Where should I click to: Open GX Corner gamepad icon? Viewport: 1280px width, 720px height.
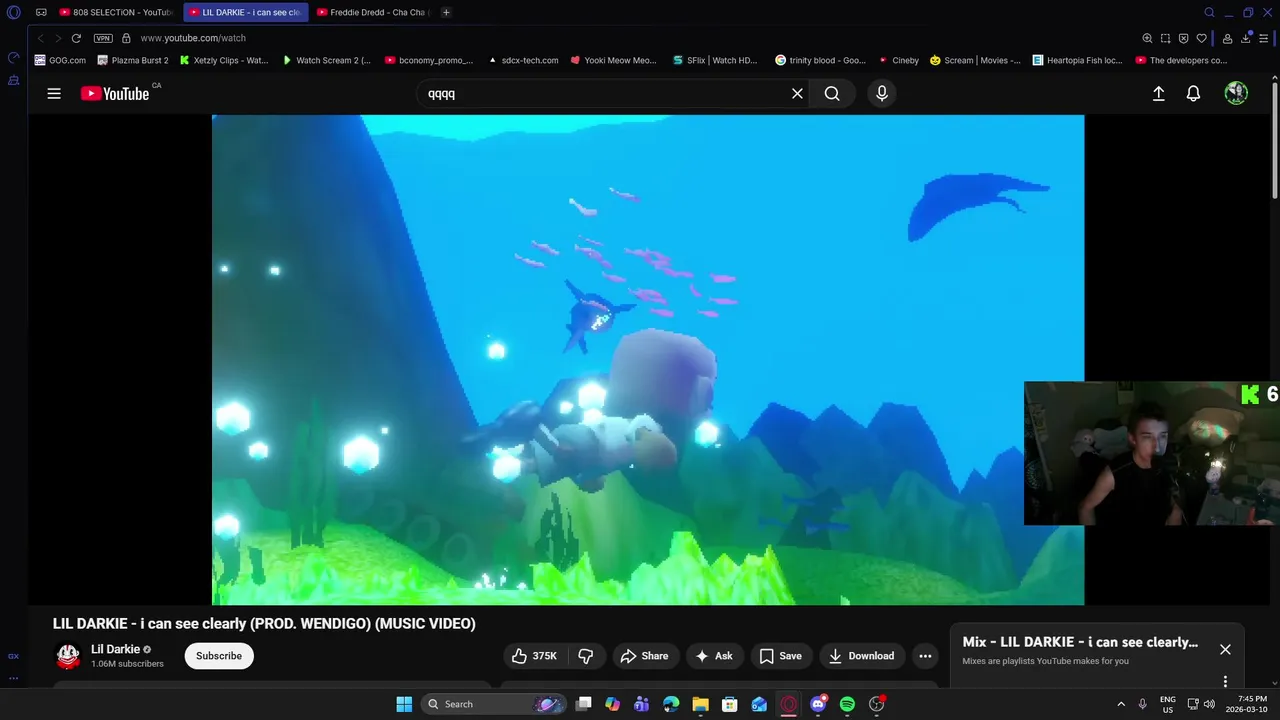pyautogui.click(x=41, y=12)
